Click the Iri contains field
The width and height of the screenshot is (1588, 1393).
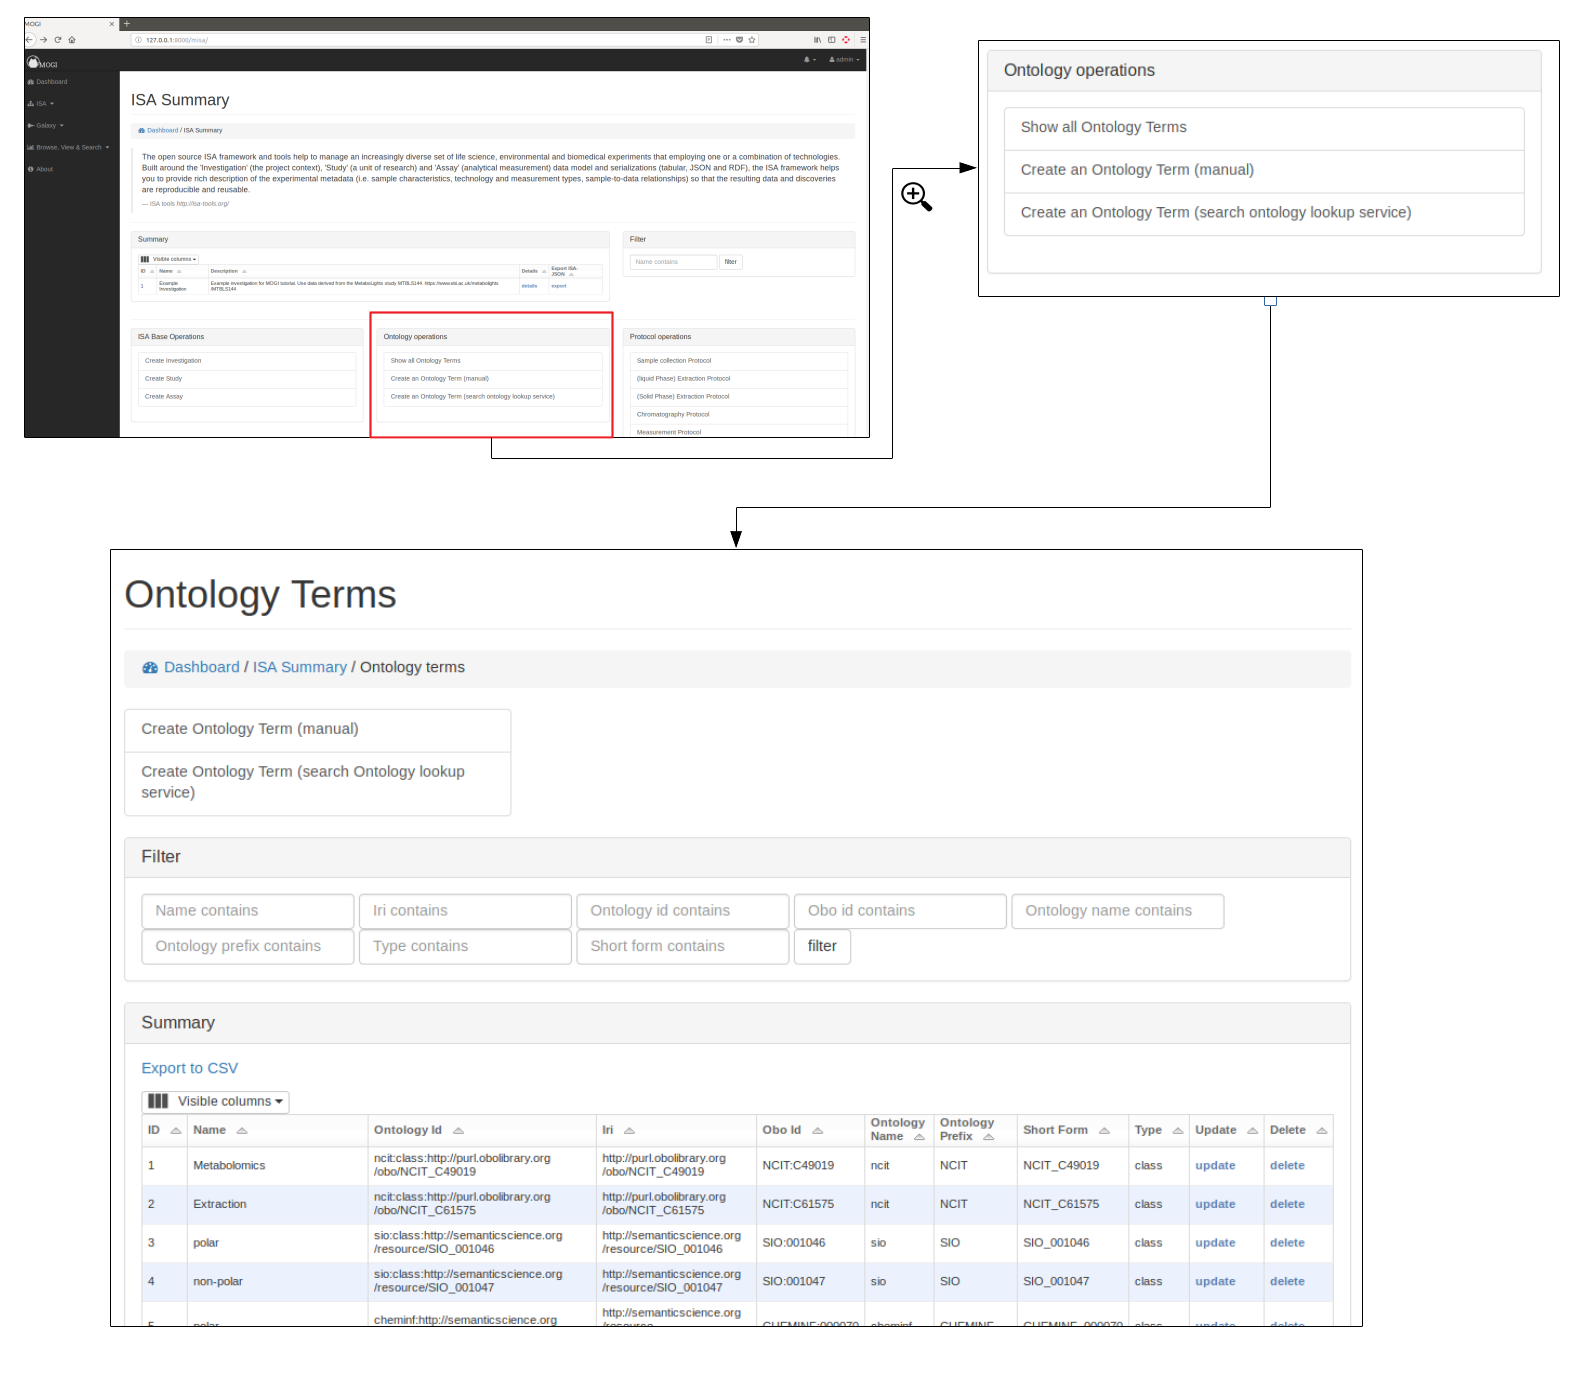click(x=466, y=911)
